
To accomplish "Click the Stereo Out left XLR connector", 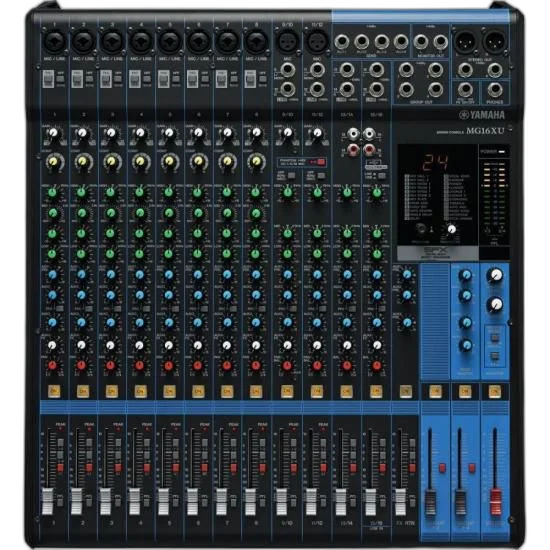I will click(465, 41).
